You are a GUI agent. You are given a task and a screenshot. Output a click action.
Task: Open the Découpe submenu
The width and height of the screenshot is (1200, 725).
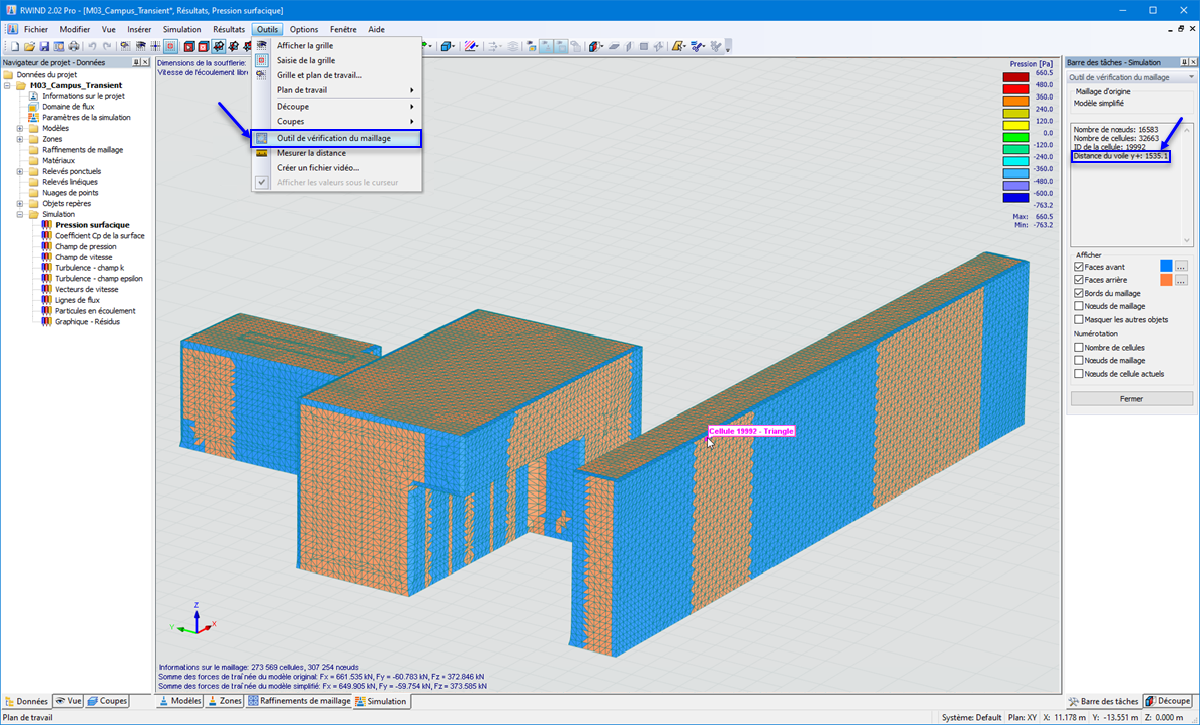[x=335, y=107]
